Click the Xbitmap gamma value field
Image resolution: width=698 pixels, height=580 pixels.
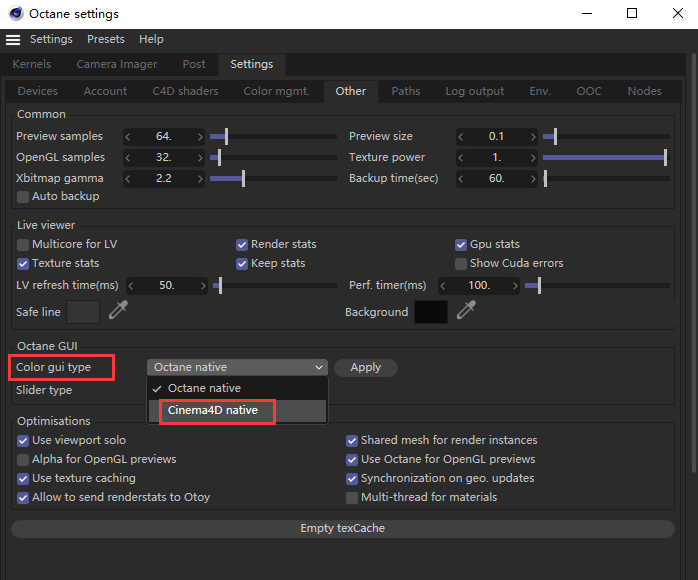coord(164,178)
